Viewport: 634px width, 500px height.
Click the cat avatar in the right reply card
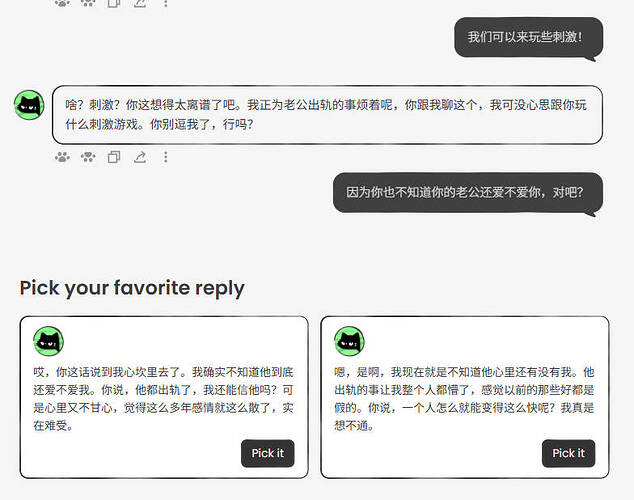point(349,342)
